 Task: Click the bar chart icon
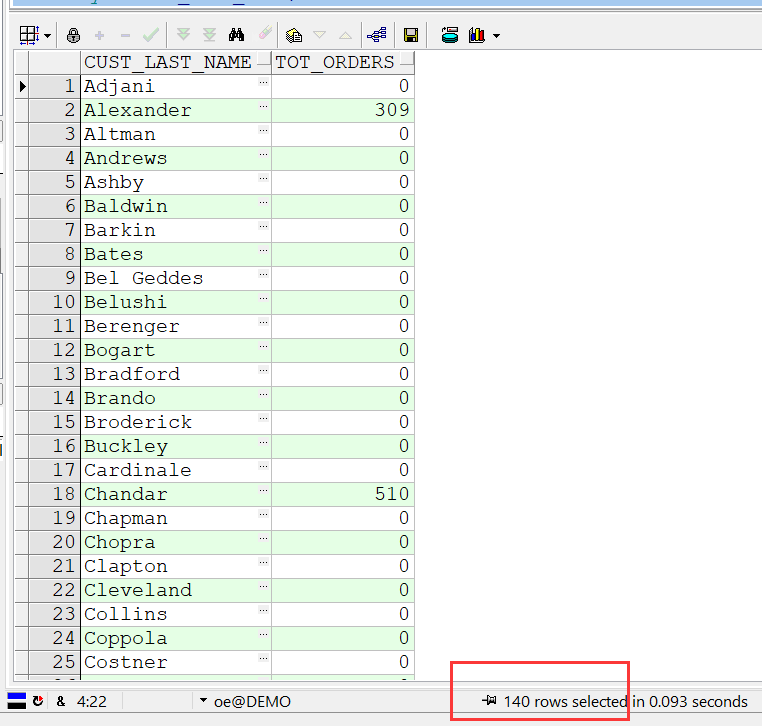pos(477,35)
